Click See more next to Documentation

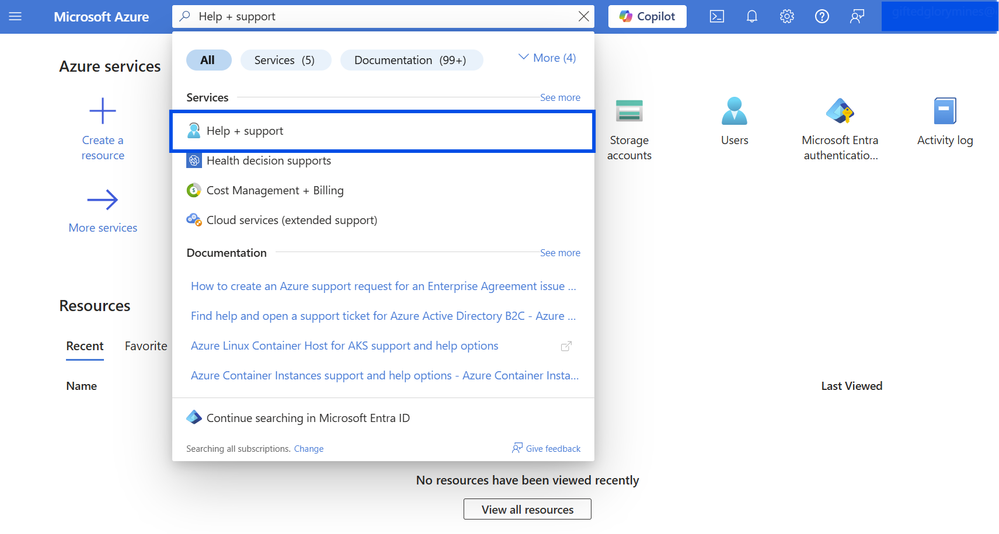(560, 253)
